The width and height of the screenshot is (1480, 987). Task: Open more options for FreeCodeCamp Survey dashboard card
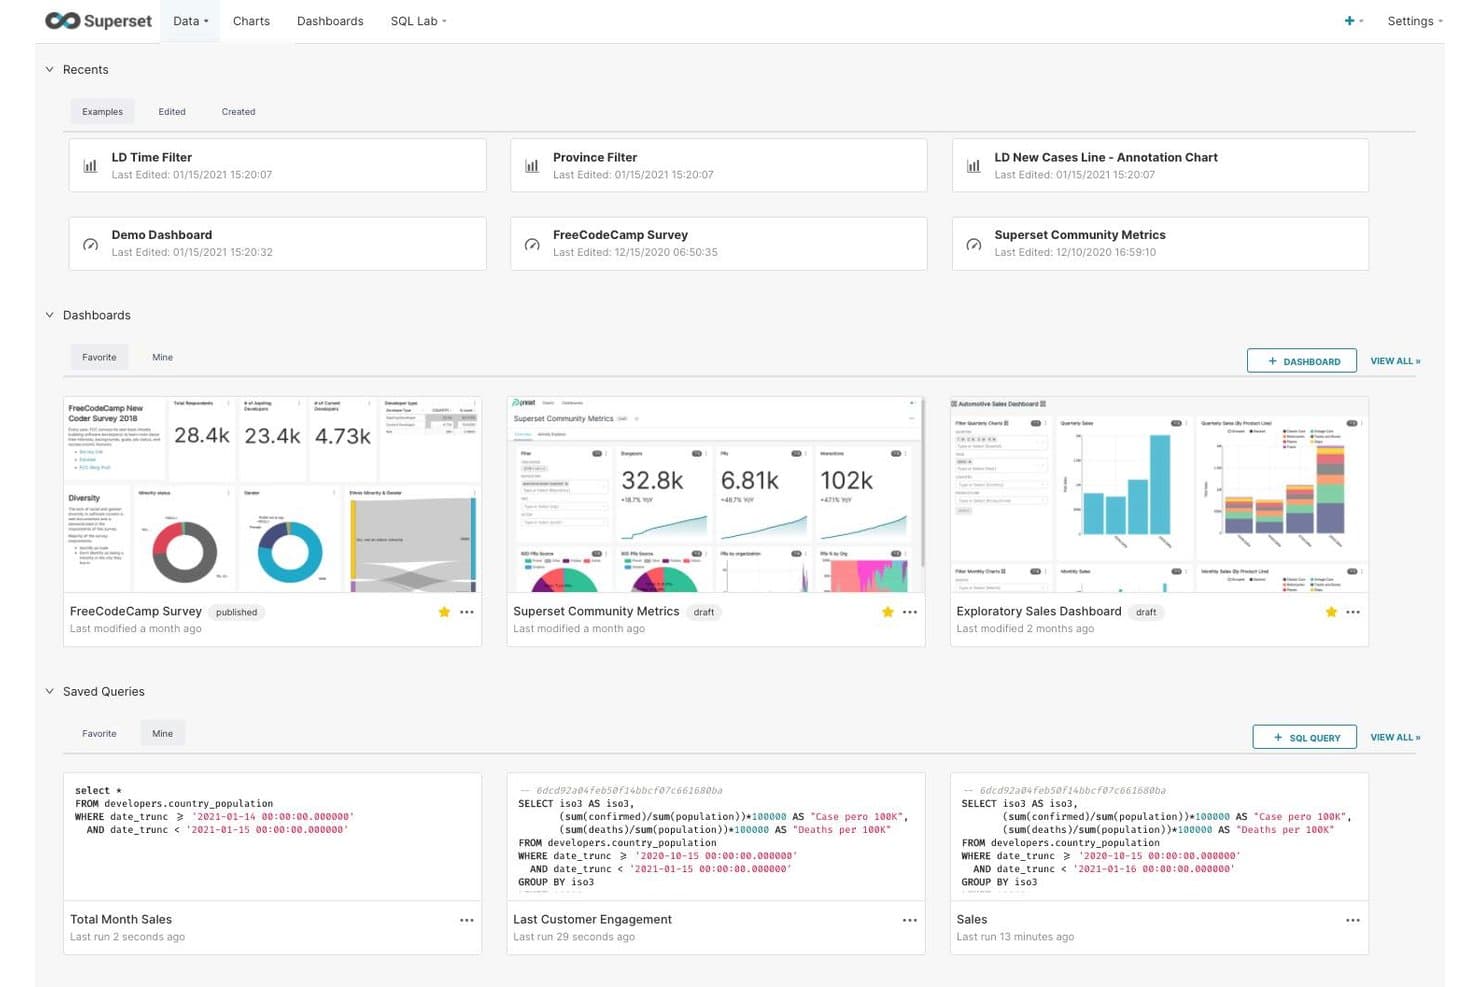point(467,612)
